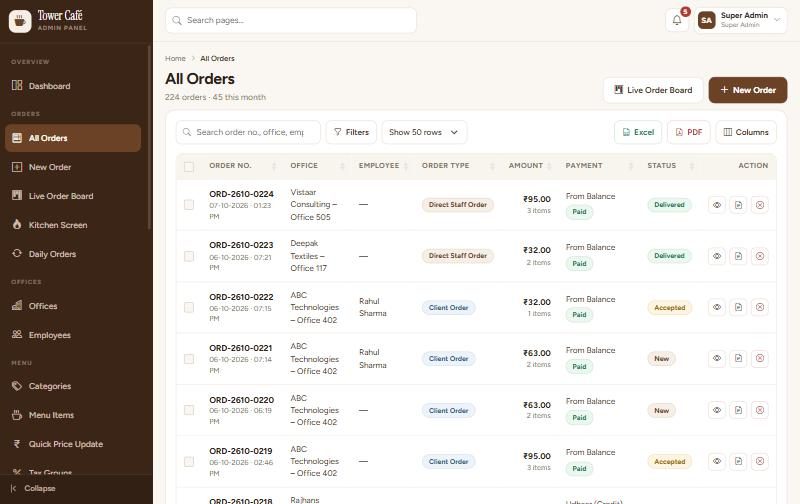Viewport: 800px width, 504px height.
Task: Open invoice icon for ORD-2610-0223
Action: tap(738, 256)
